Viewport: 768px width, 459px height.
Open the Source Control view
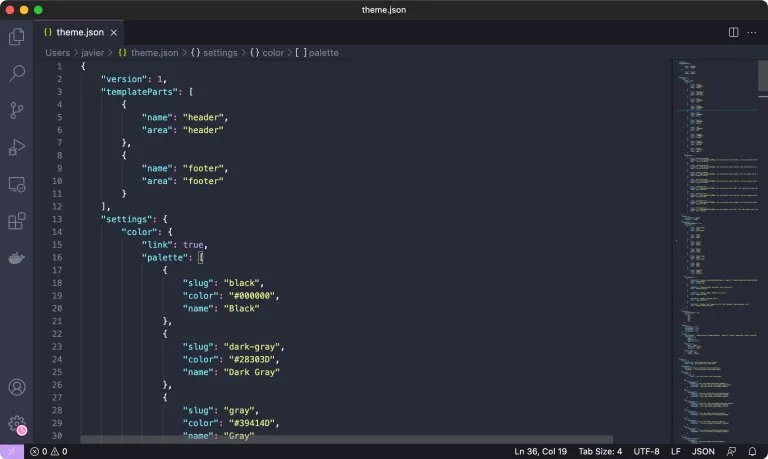click(x=17, y=110)
